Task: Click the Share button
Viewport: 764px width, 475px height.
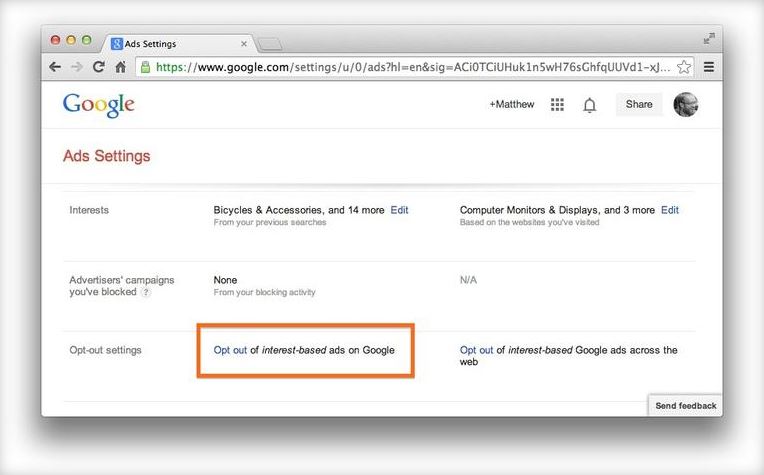Action: point(639,104)
